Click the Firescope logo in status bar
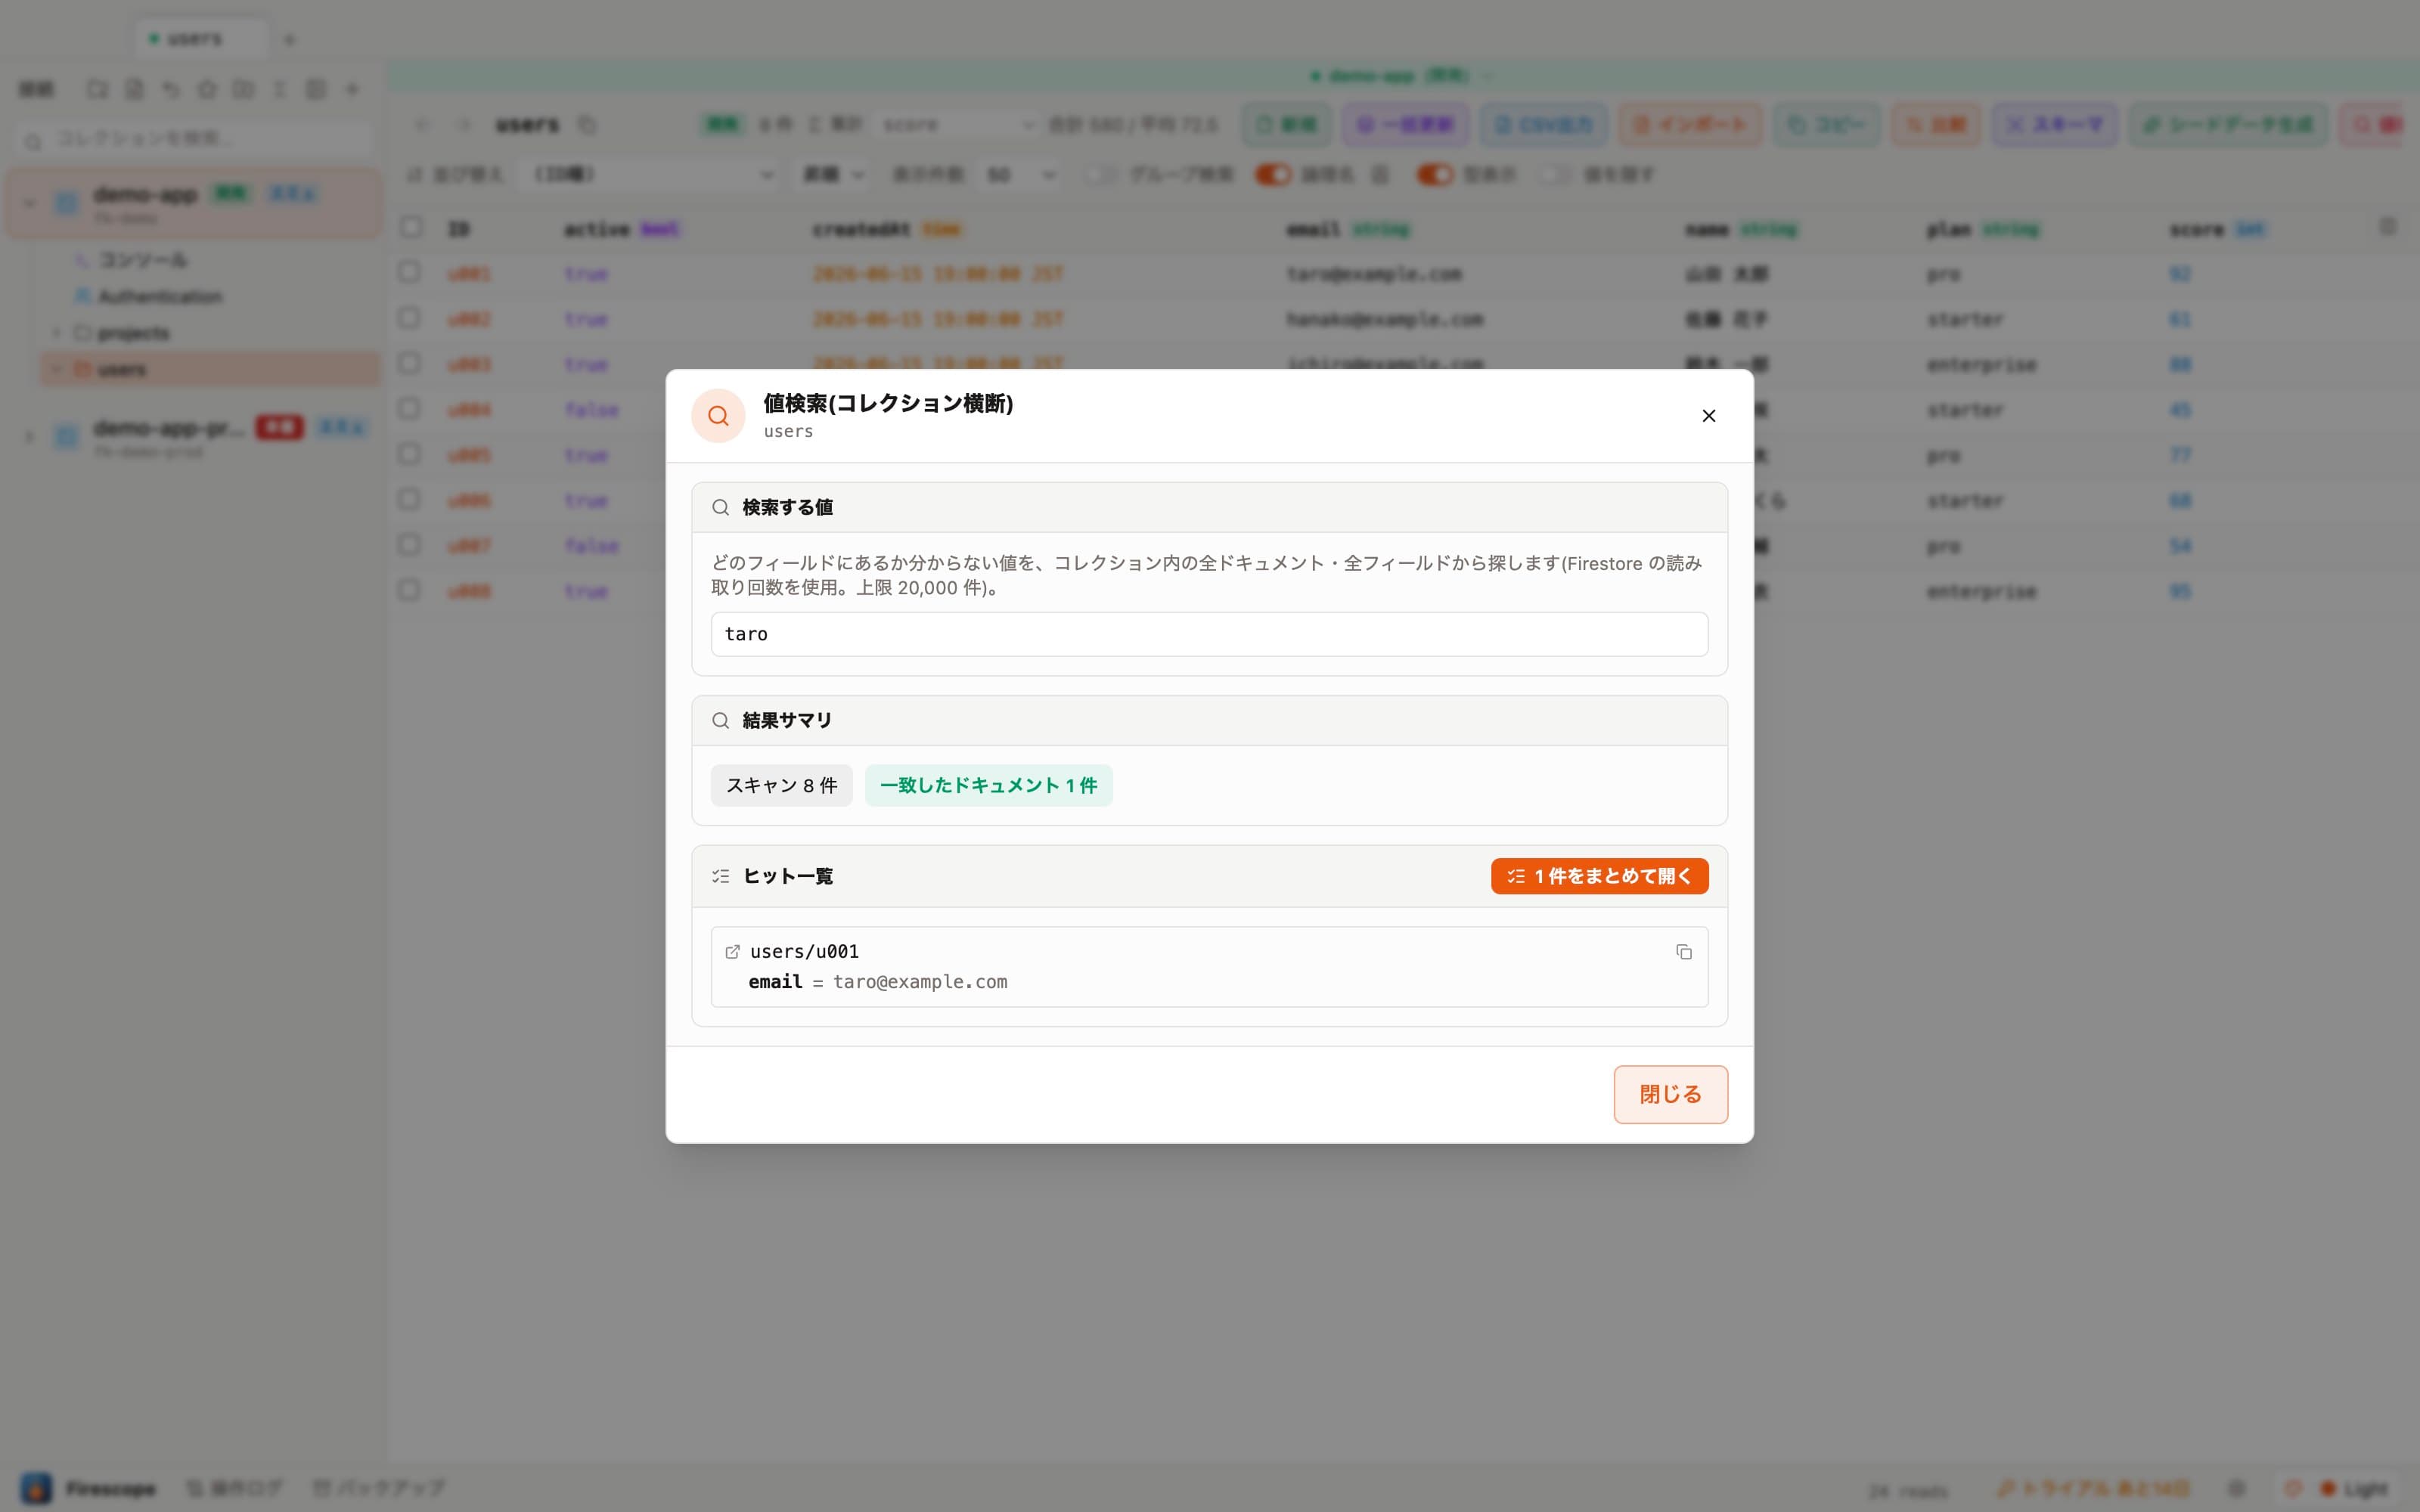This screenshot has width=2420, height=1512. [37, 1488]
